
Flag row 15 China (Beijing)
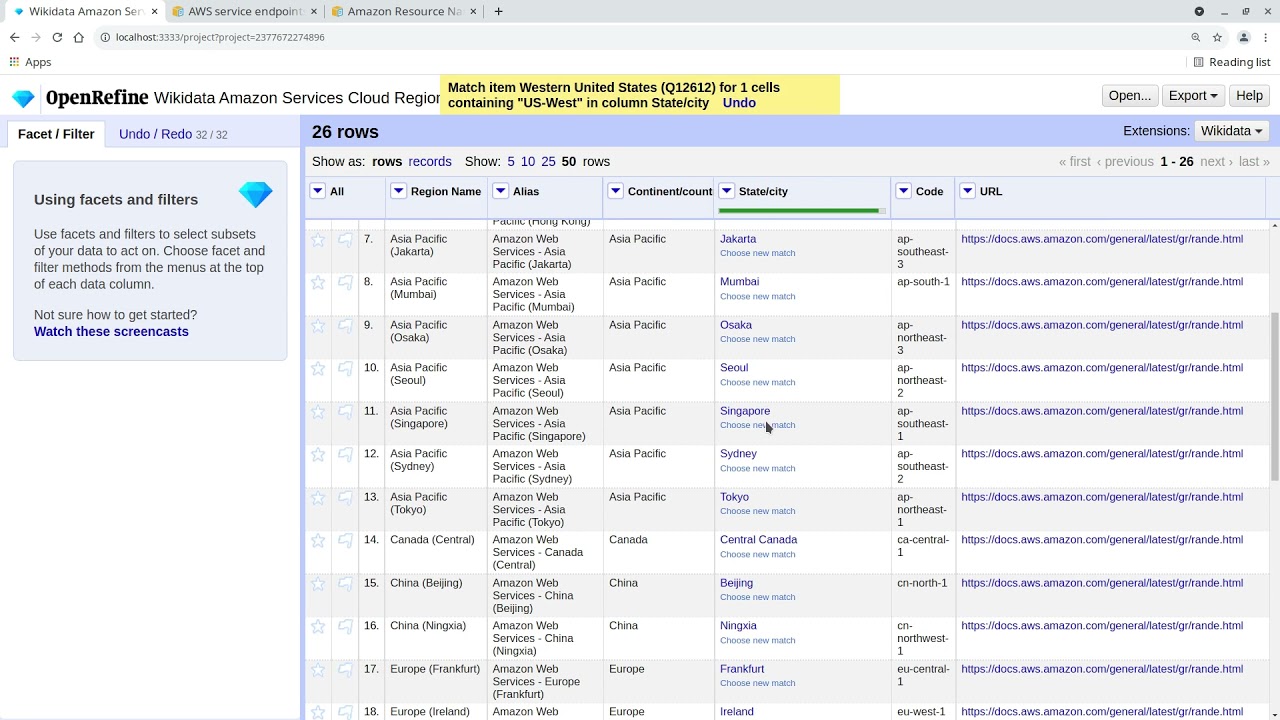click(345, 584)
